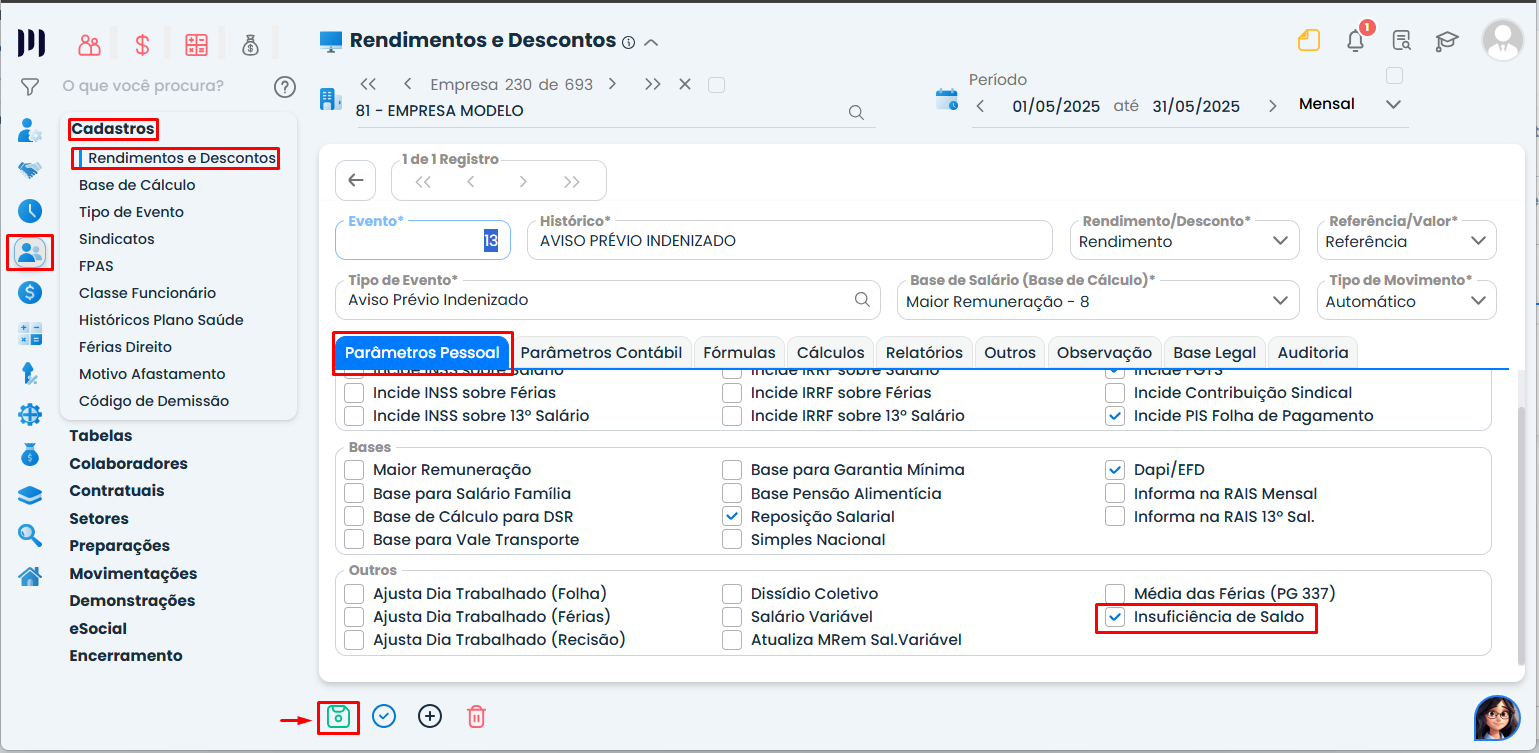Open the help question mark icon
The width and height of the screenshot is (1539, 753).
point(285,87)
